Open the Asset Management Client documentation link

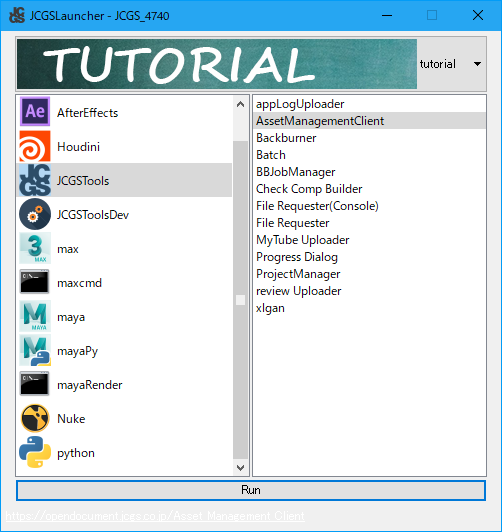click(155, 516)
